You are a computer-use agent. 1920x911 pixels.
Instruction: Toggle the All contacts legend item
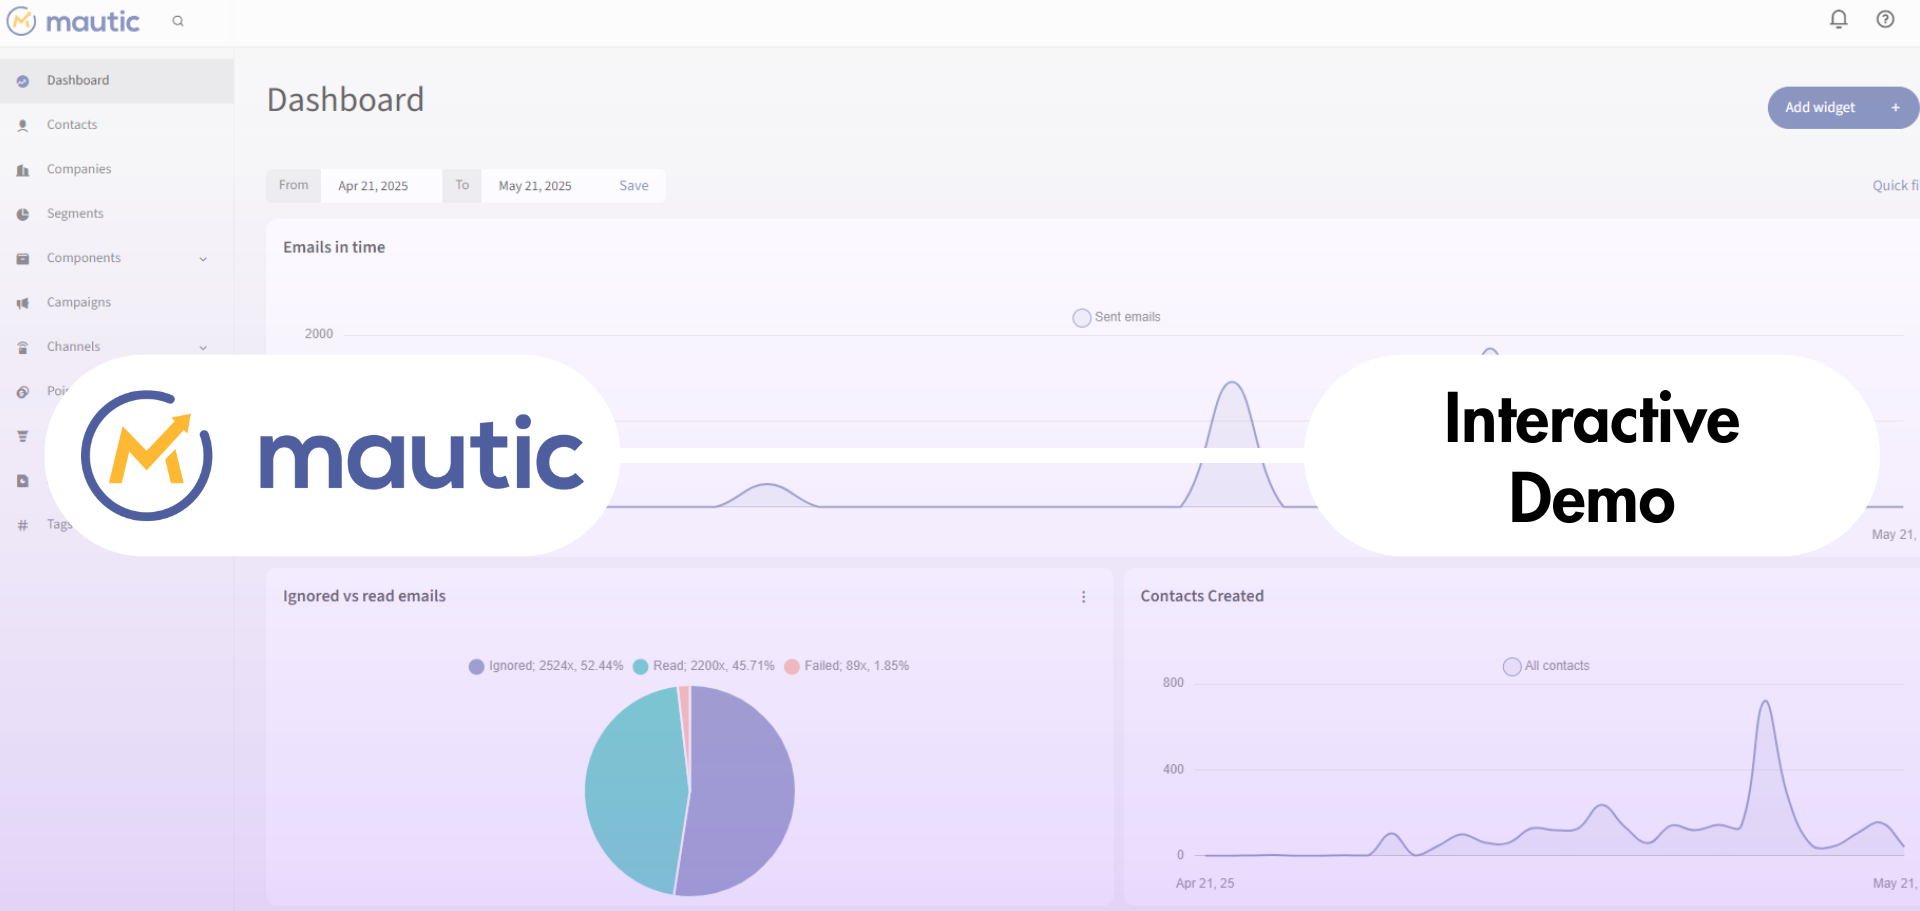tap(1546, 666)
